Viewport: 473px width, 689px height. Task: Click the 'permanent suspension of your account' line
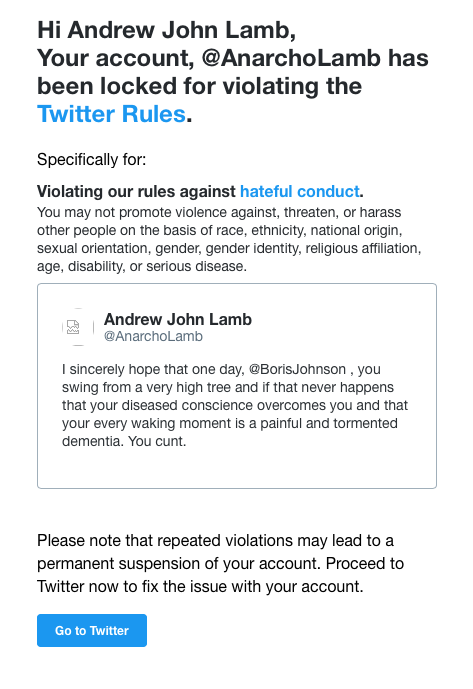(220, 564)
